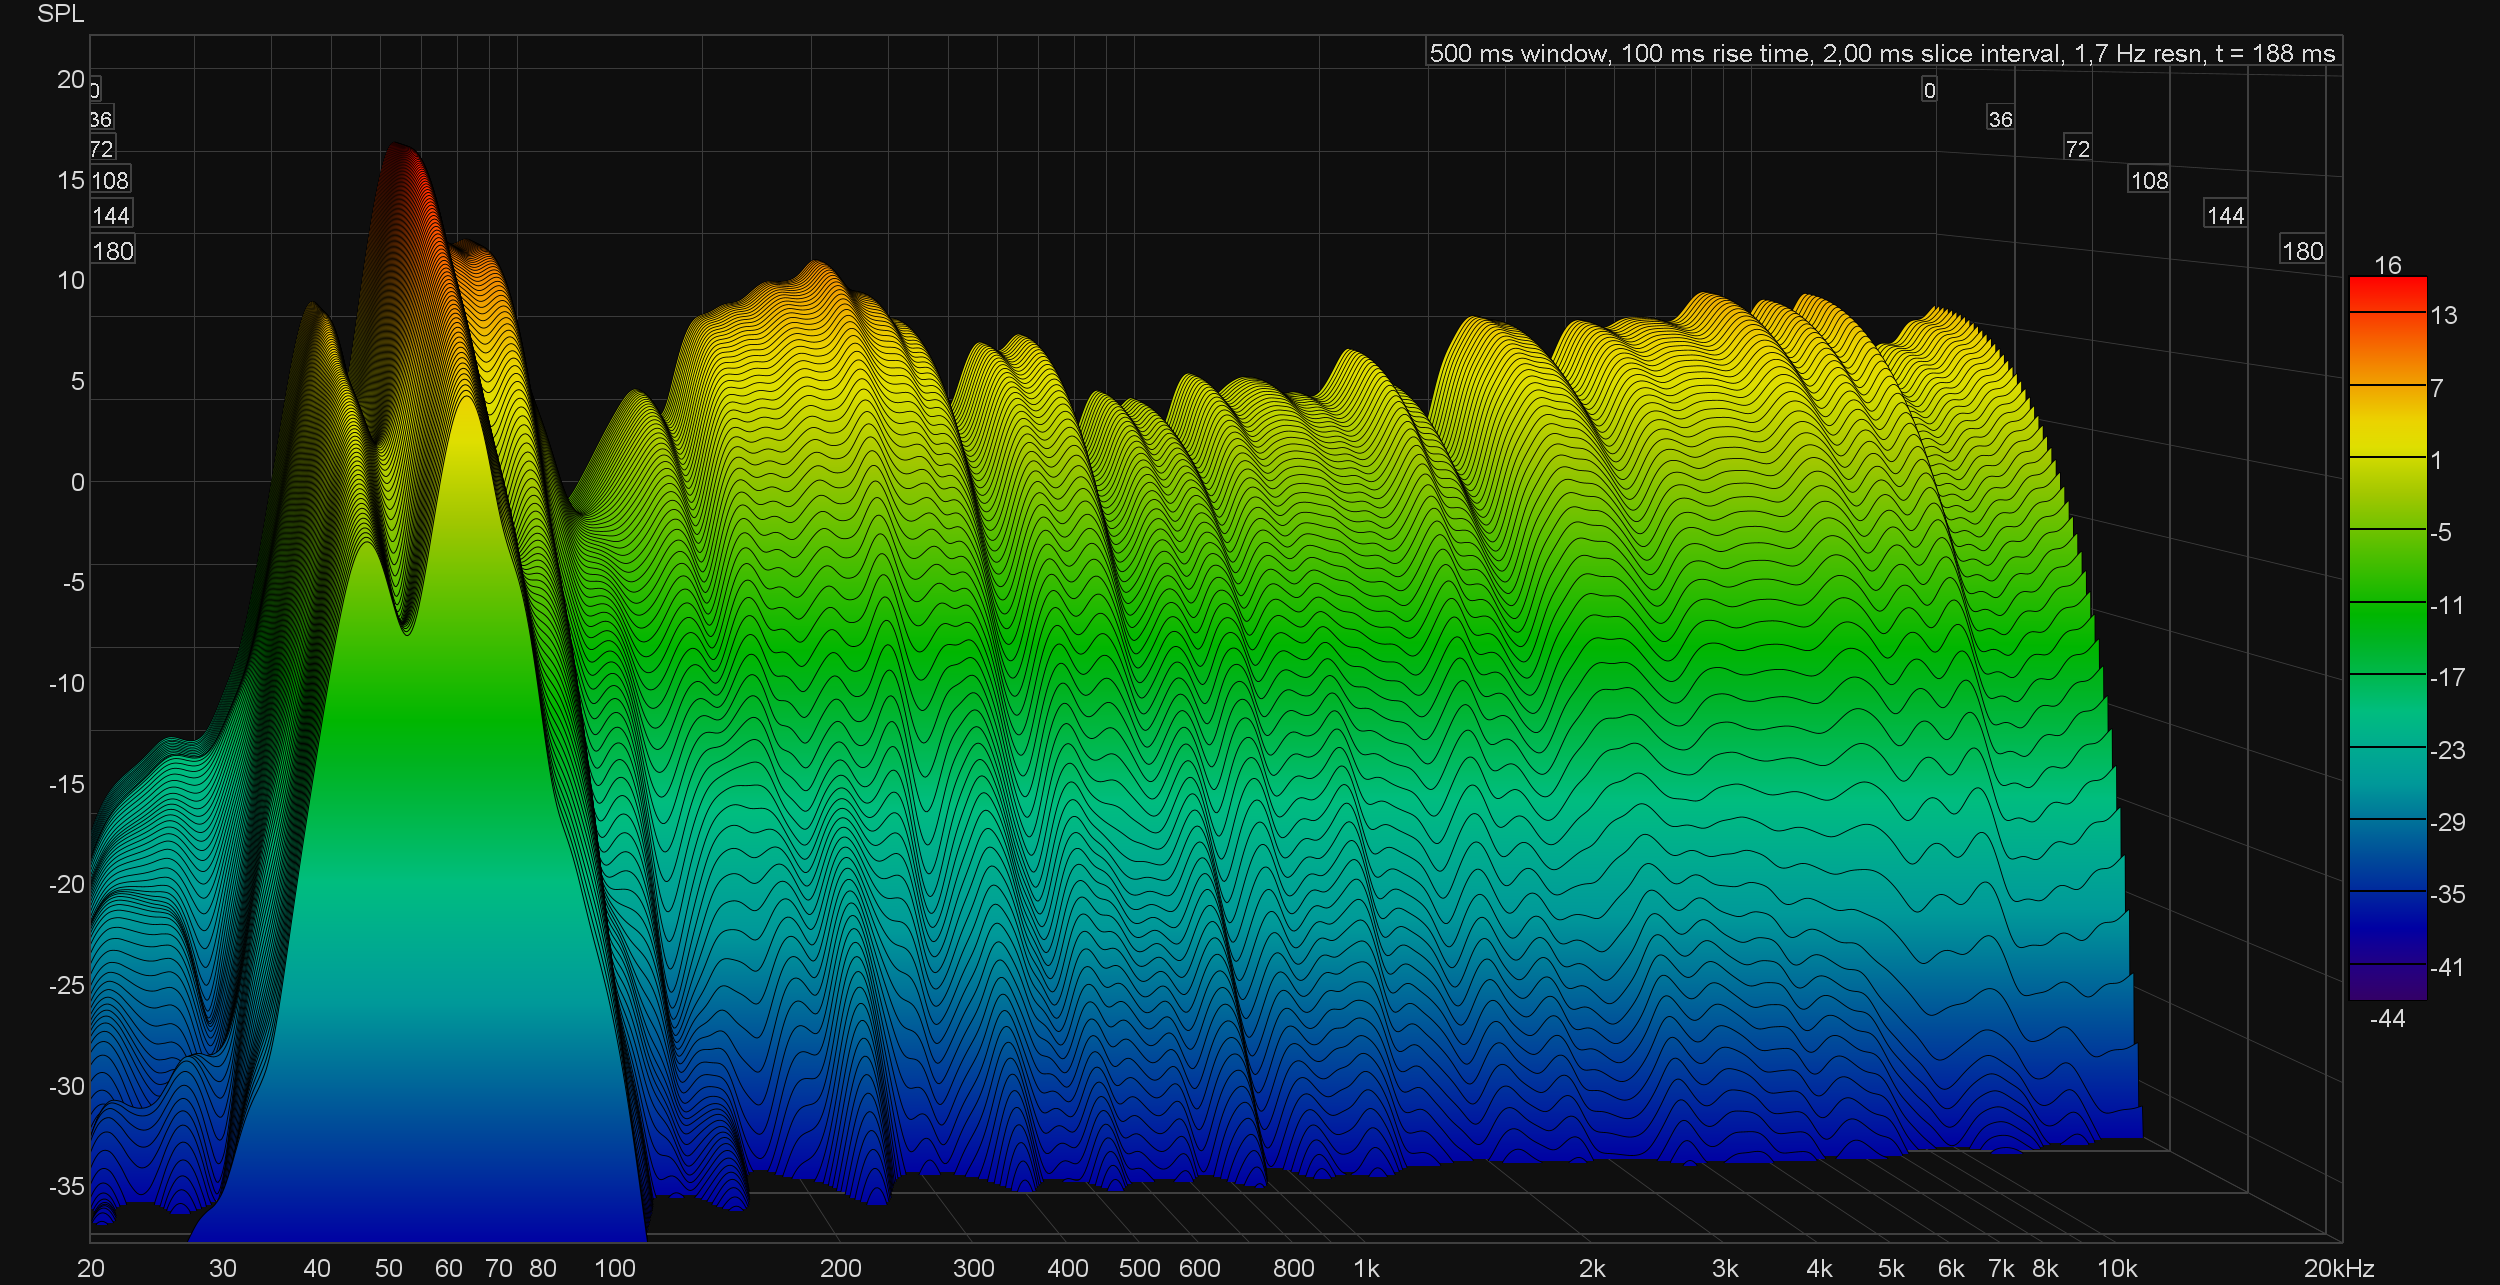Click the 20 dB label on SPL axis
This screenshot has height=1285, width=2500.
[x=70, y=79]
